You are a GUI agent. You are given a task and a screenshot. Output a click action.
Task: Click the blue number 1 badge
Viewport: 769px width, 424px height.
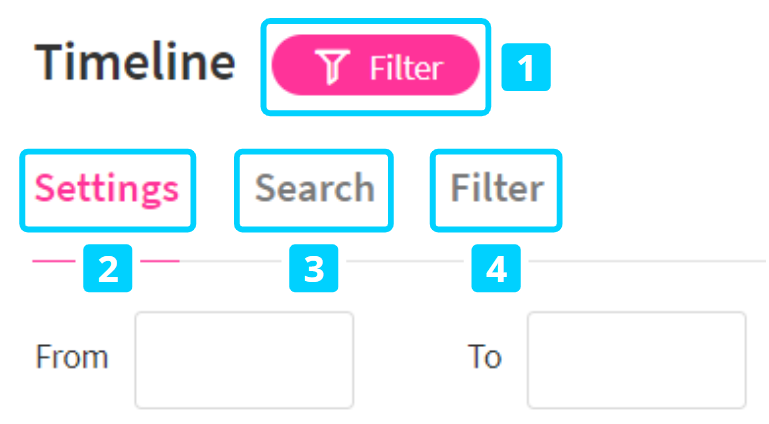coord(526,68)
